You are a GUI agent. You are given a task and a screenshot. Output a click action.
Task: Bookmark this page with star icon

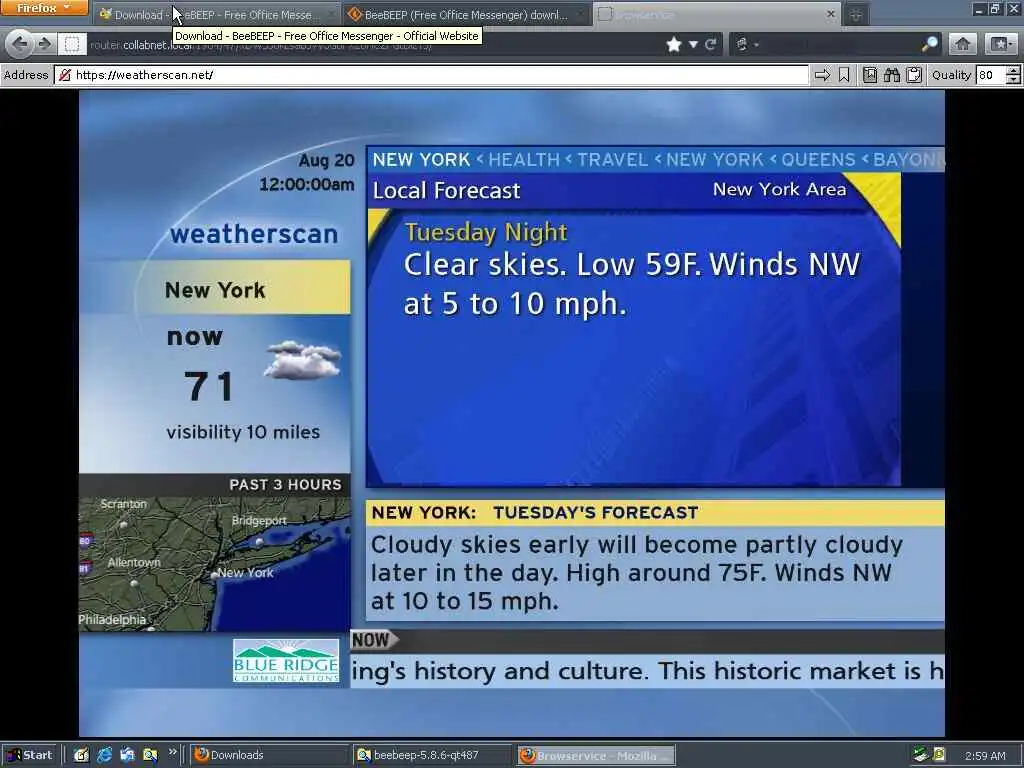tap(674, 44)
